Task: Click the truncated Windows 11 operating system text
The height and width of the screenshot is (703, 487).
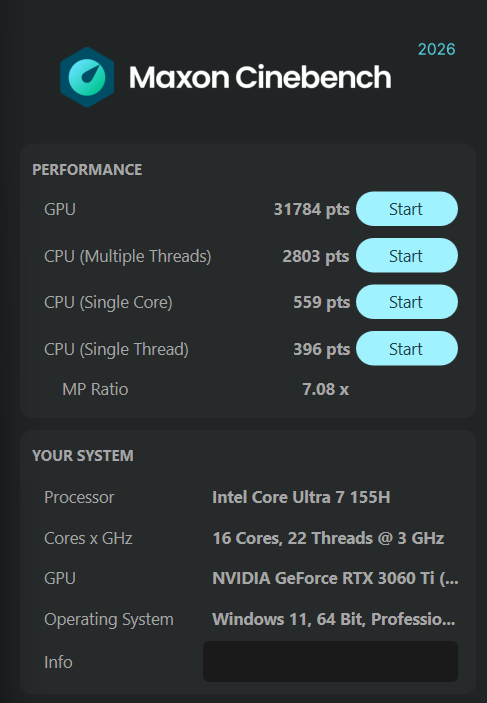Action: pos(334,620)
